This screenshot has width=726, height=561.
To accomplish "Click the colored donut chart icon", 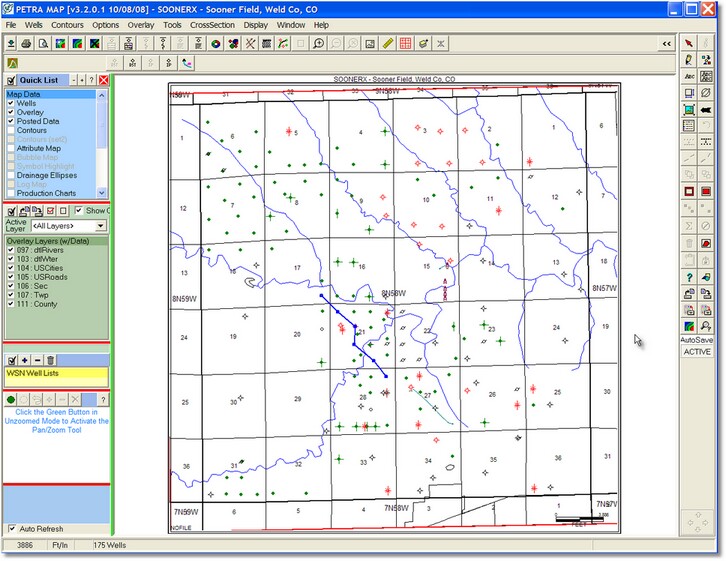I will point(215,44).
